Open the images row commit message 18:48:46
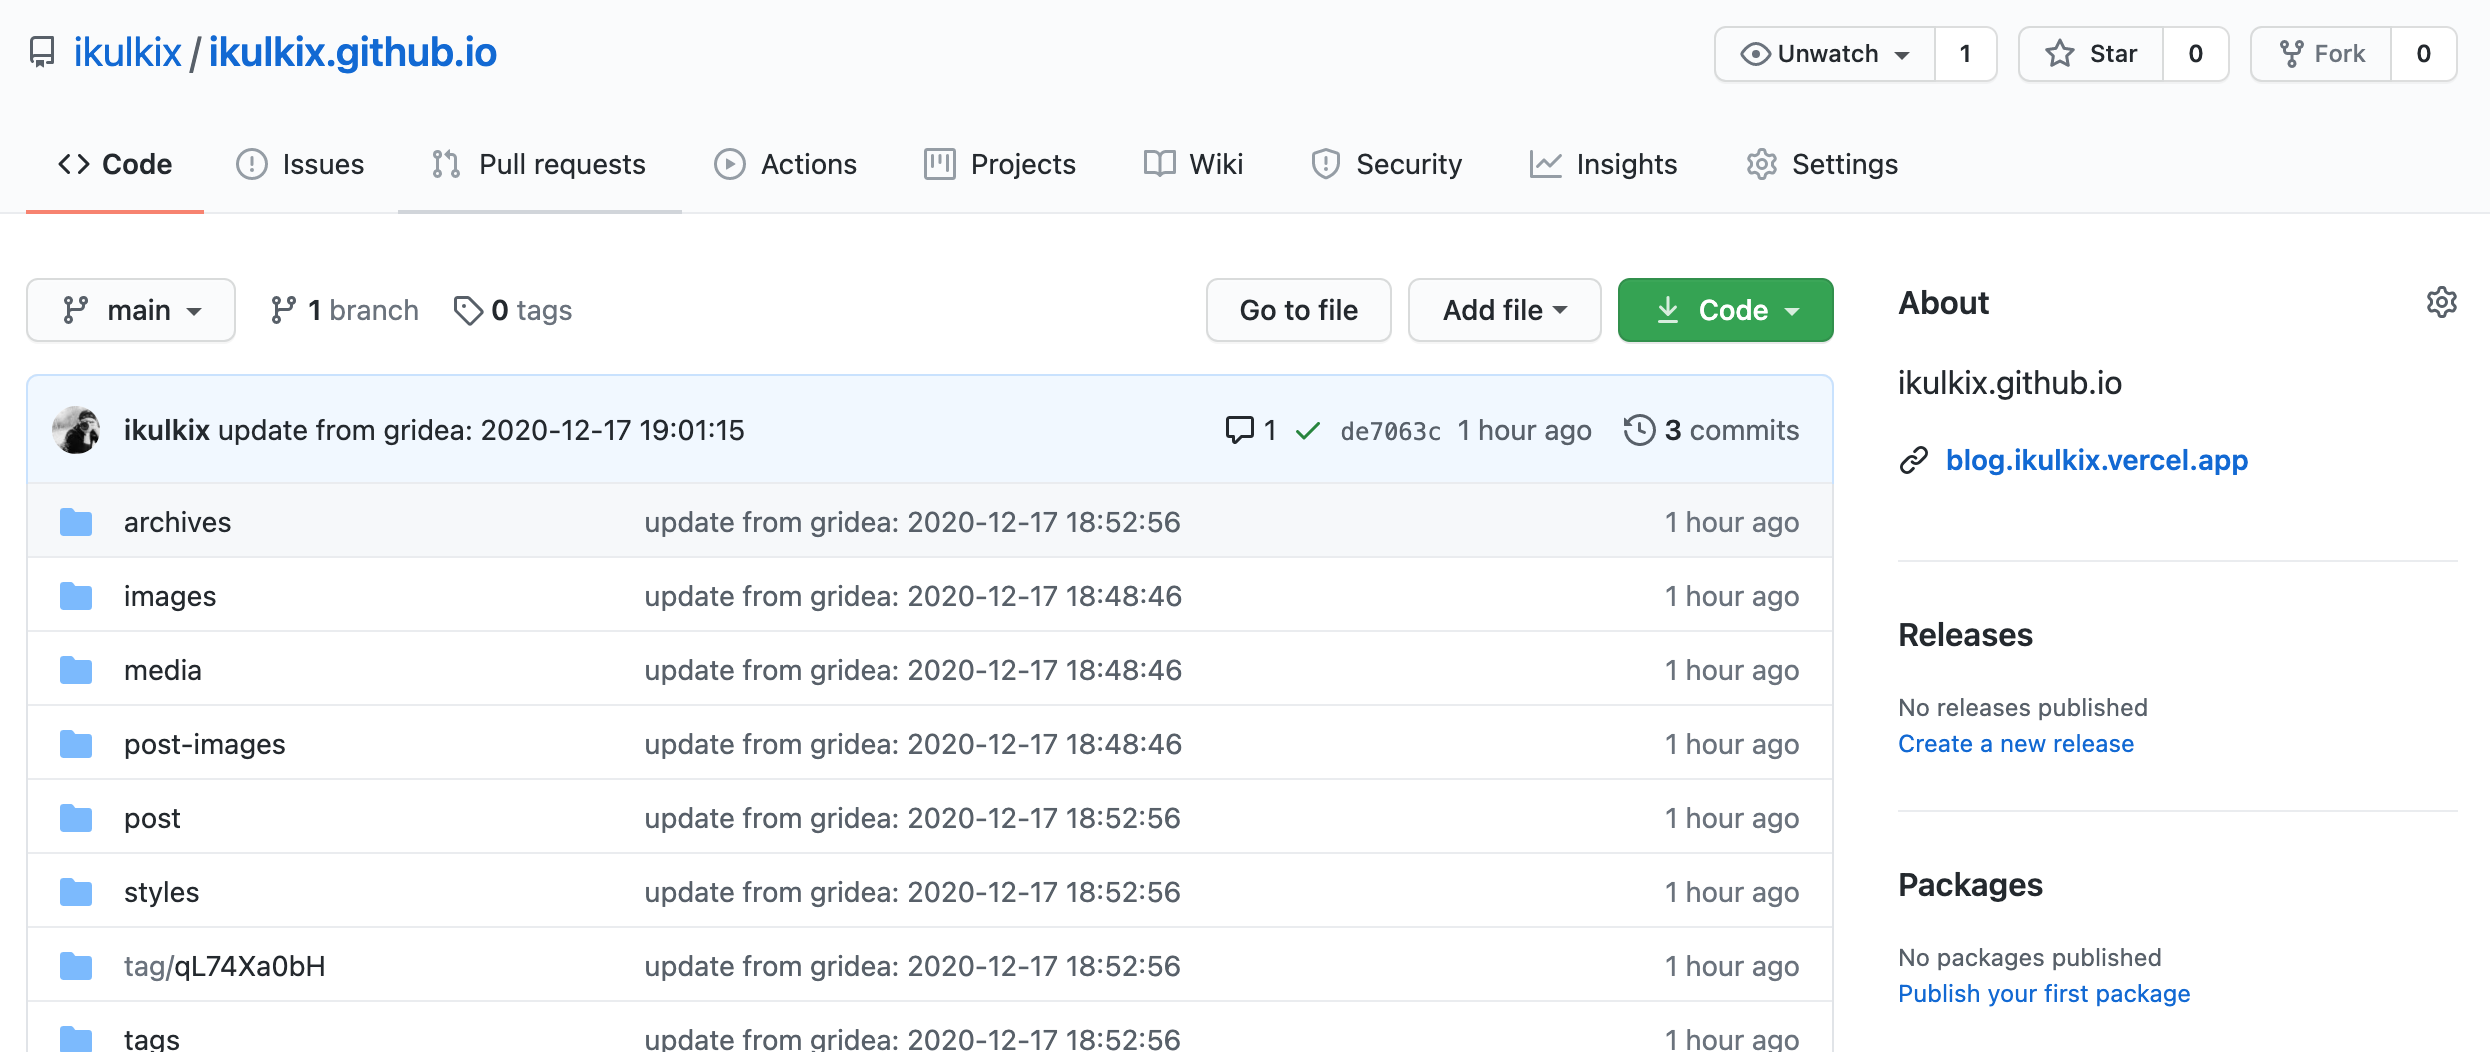 913,596
